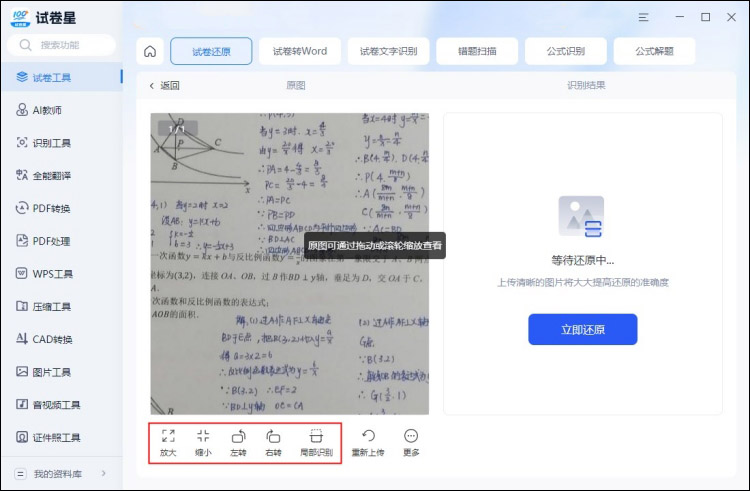Open the hamburger menu in title bar
750x491 pixels.
(x=643, y=17)
